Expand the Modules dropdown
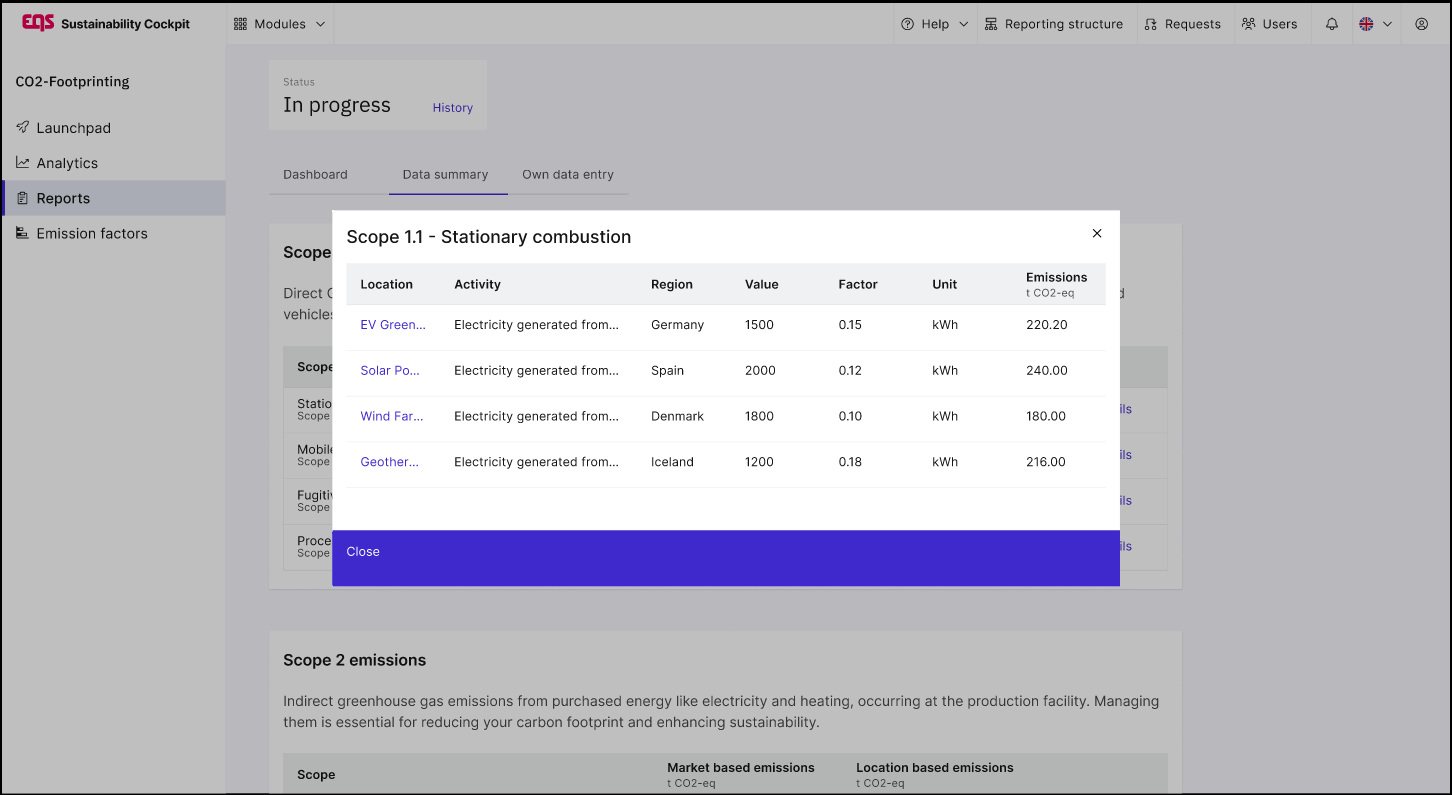This screenshot has width=1452, height=795. coord(280,24)
